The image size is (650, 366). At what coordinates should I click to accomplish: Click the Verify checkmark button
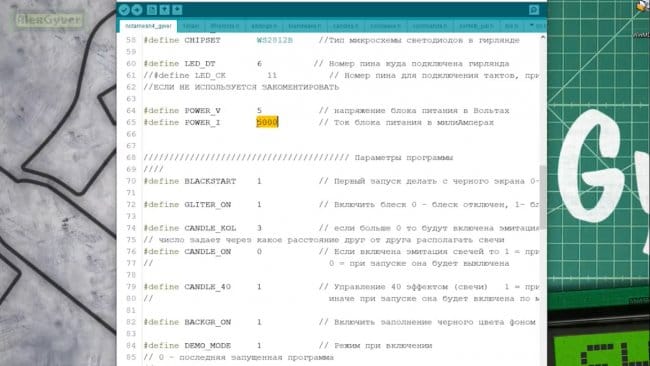tap(124, 10)
